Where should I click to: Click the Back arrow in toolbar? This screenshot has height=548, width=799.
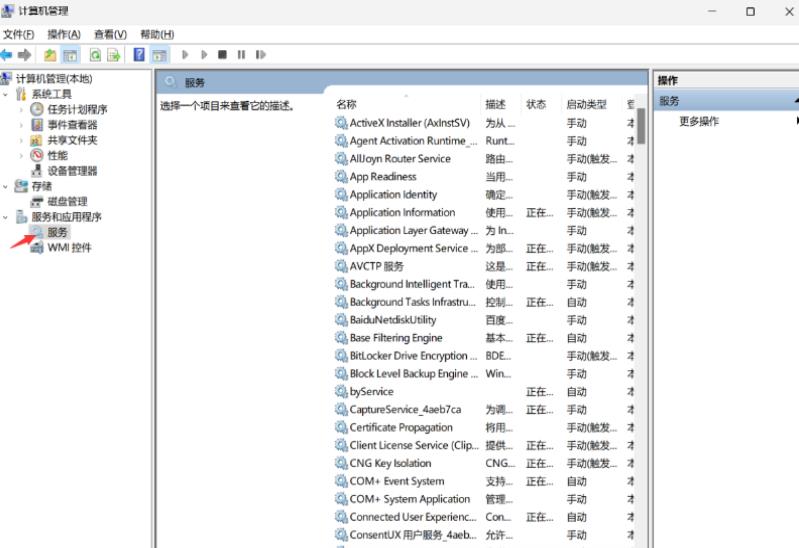point(7,55)
